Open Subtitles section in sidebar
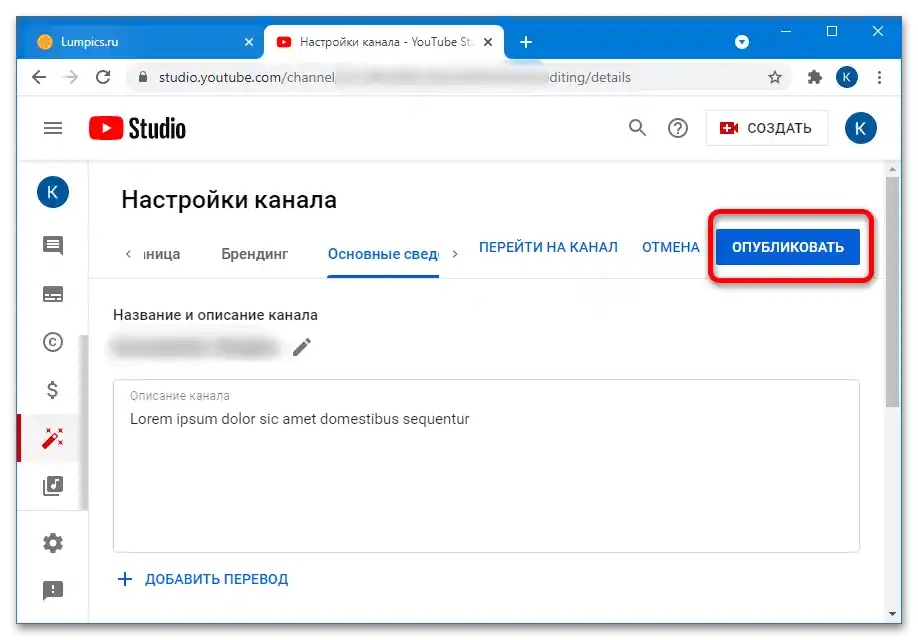Screen dimensions: 918x640 pos(53,294)
